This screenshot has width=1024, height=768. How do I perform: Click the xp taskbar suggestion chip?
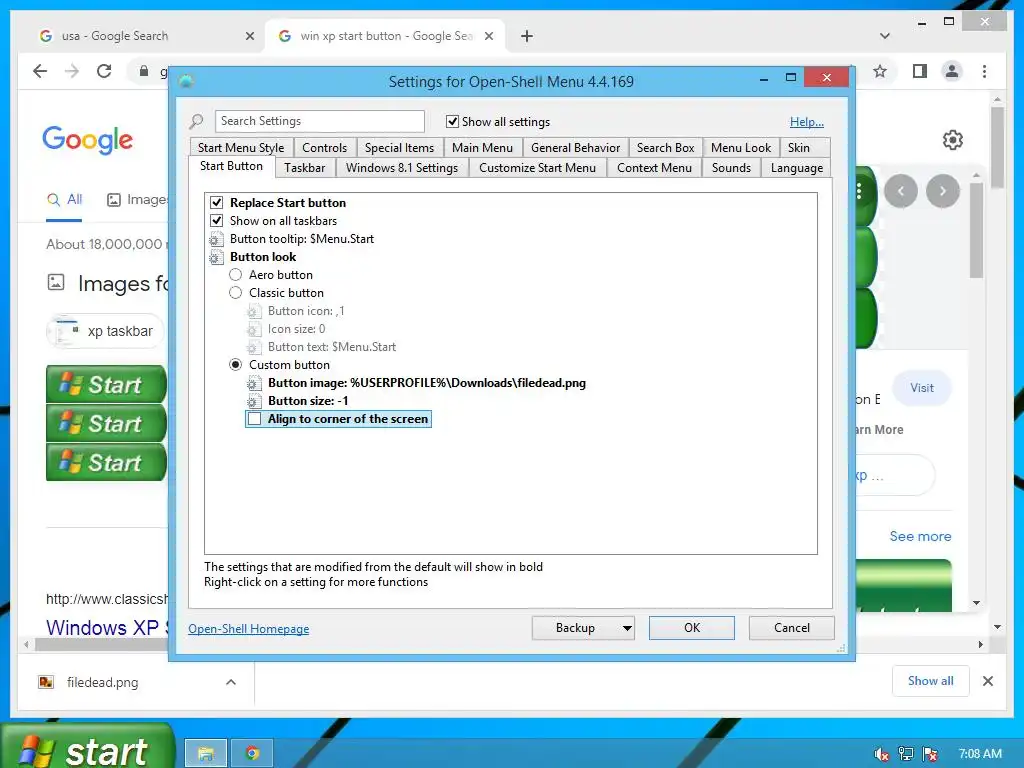[x=106, y=331]
